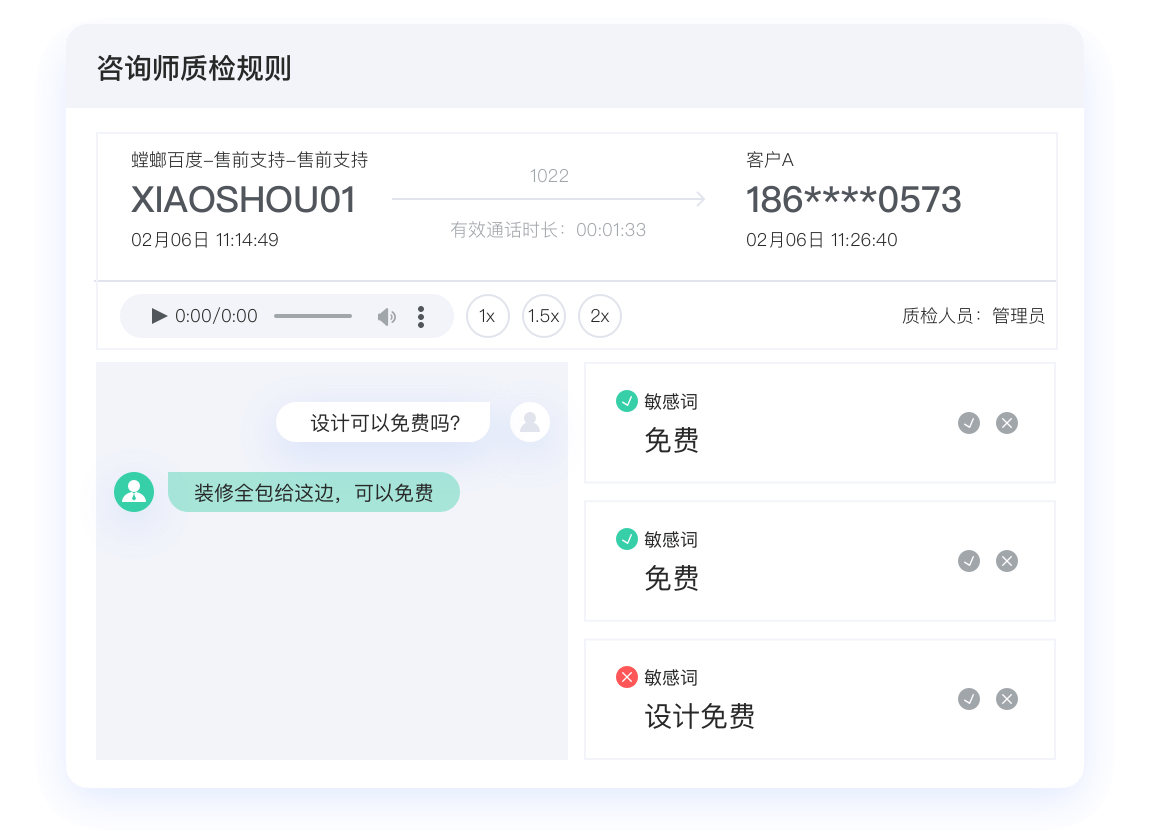Click timestamp 02月06日 11:14:49

coord(205,240)
